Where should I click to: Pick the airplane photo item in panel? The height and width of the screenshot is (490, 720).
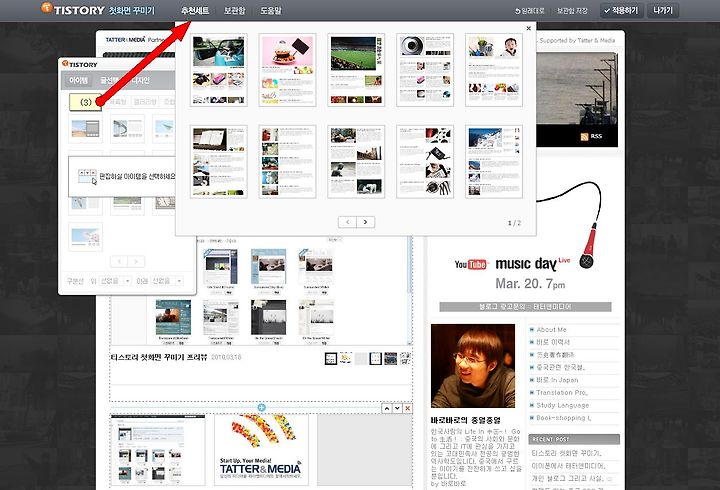tap(164, 129)
